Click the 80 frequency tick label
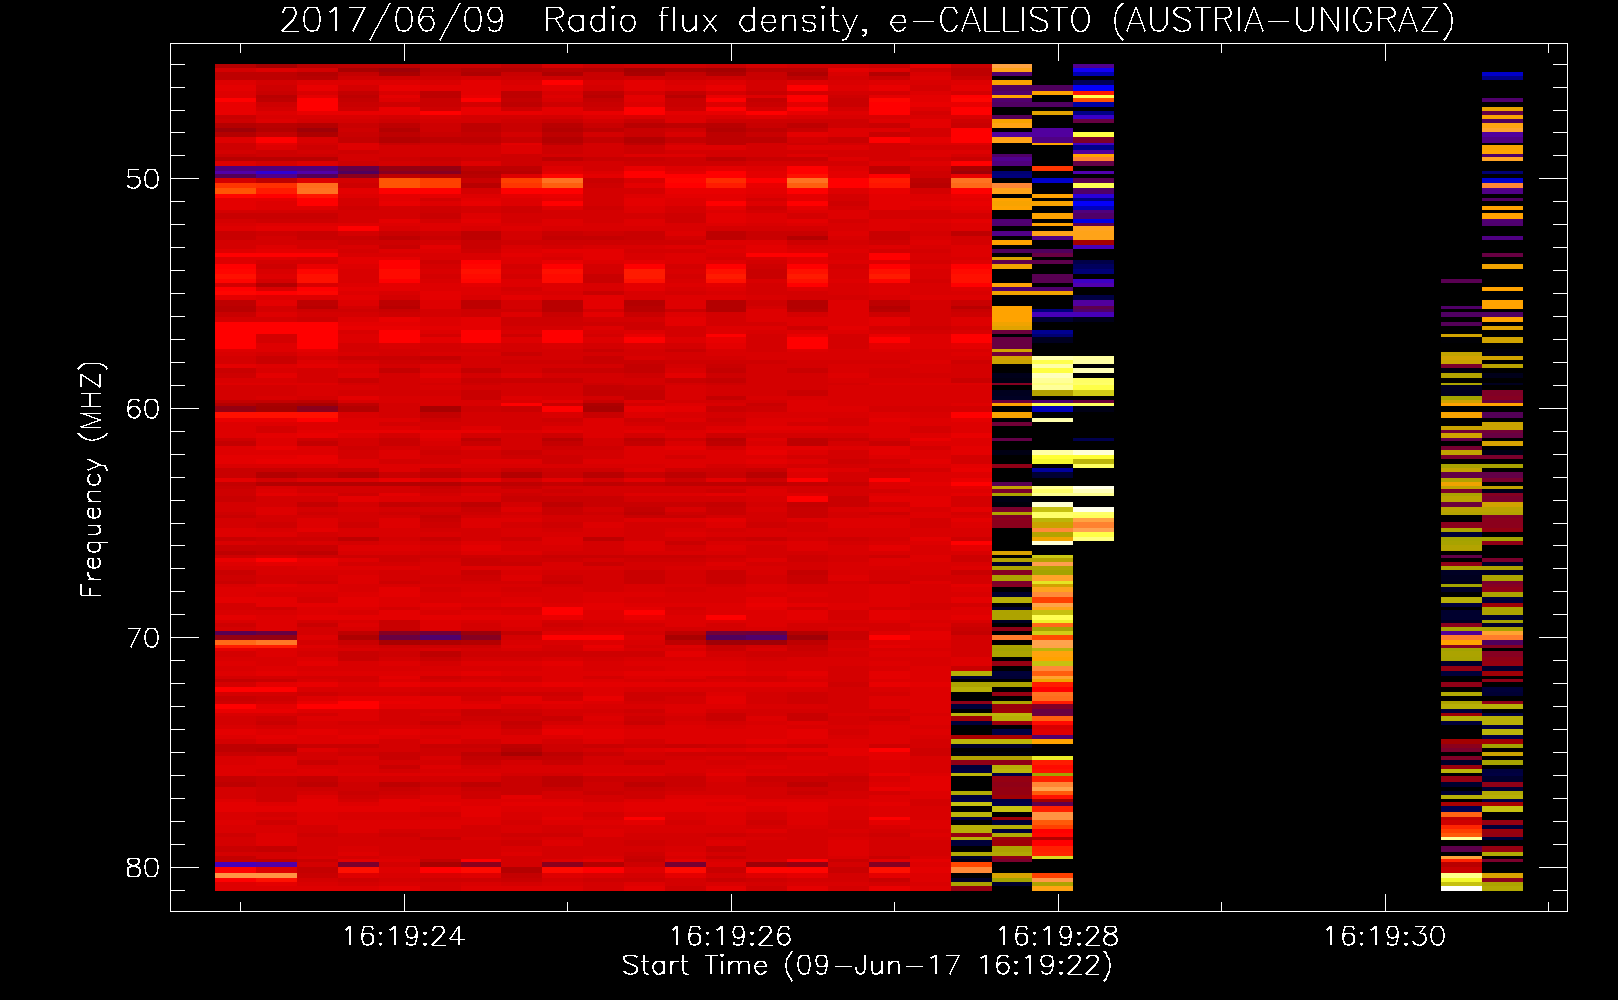 [x=143, y=868]
